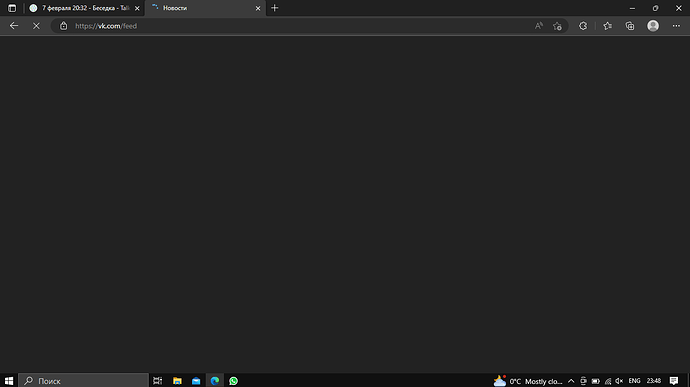Launch File Explorer from the taskbar
Viewport: 690px width, 387px height.
(x=177, y=381)
